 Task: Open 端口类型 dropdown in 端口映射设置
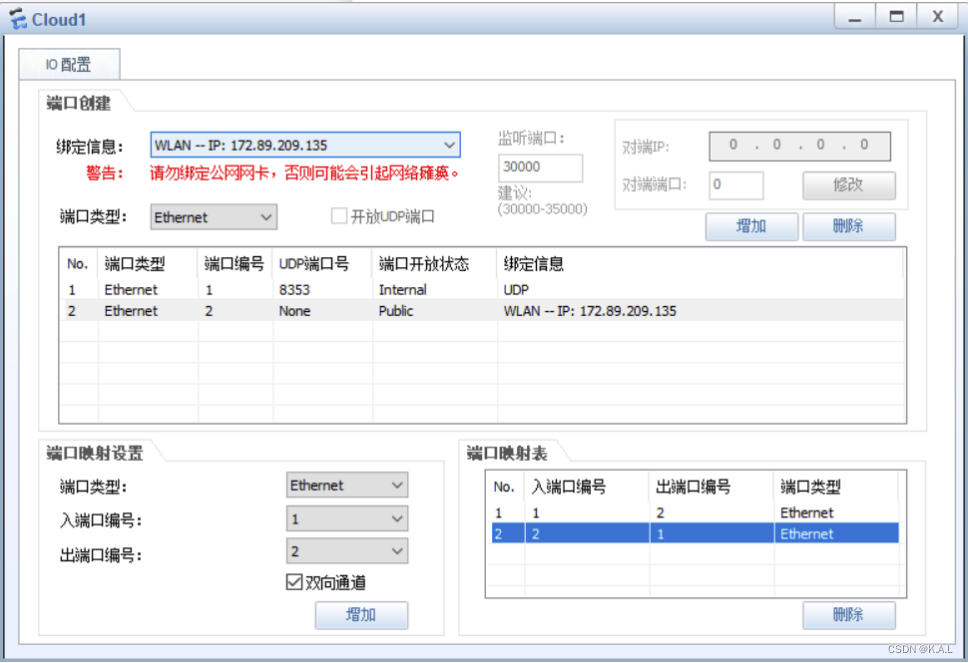point(347,485)
